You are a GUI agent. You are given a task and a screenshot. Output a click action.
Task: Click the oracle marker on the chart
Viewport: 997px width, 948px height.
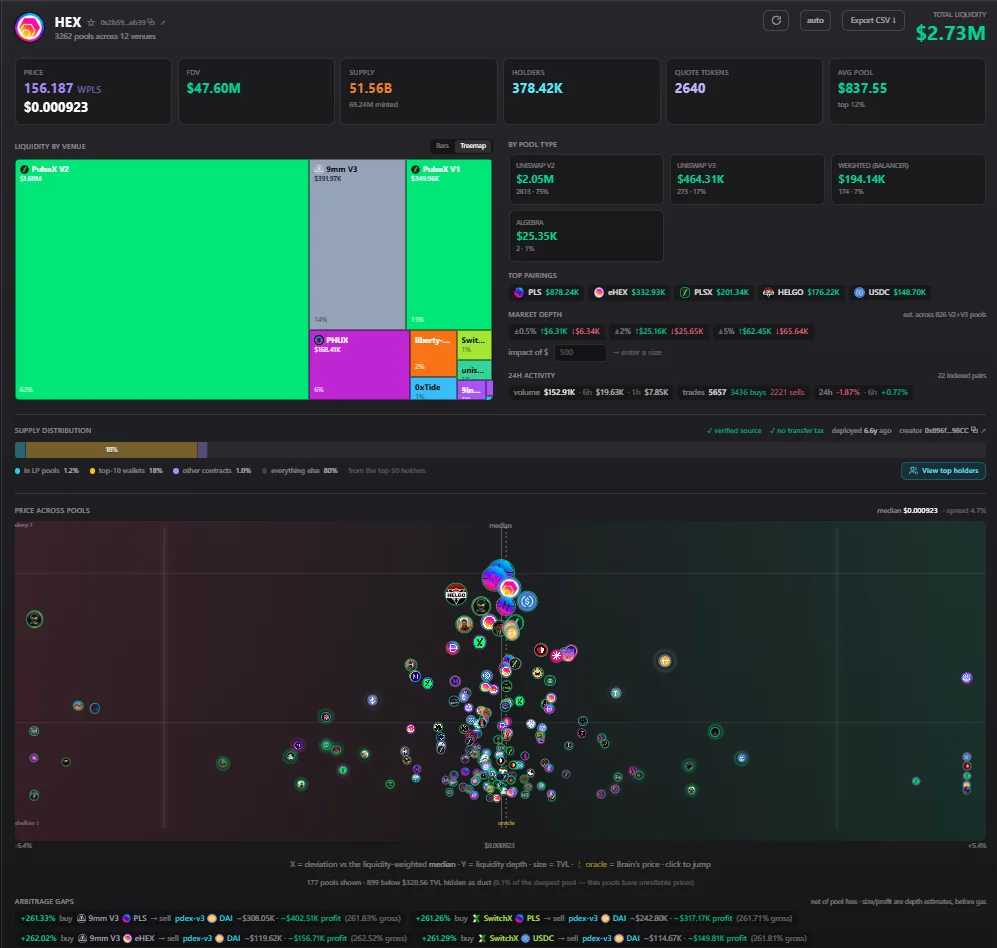coord(506,823)
